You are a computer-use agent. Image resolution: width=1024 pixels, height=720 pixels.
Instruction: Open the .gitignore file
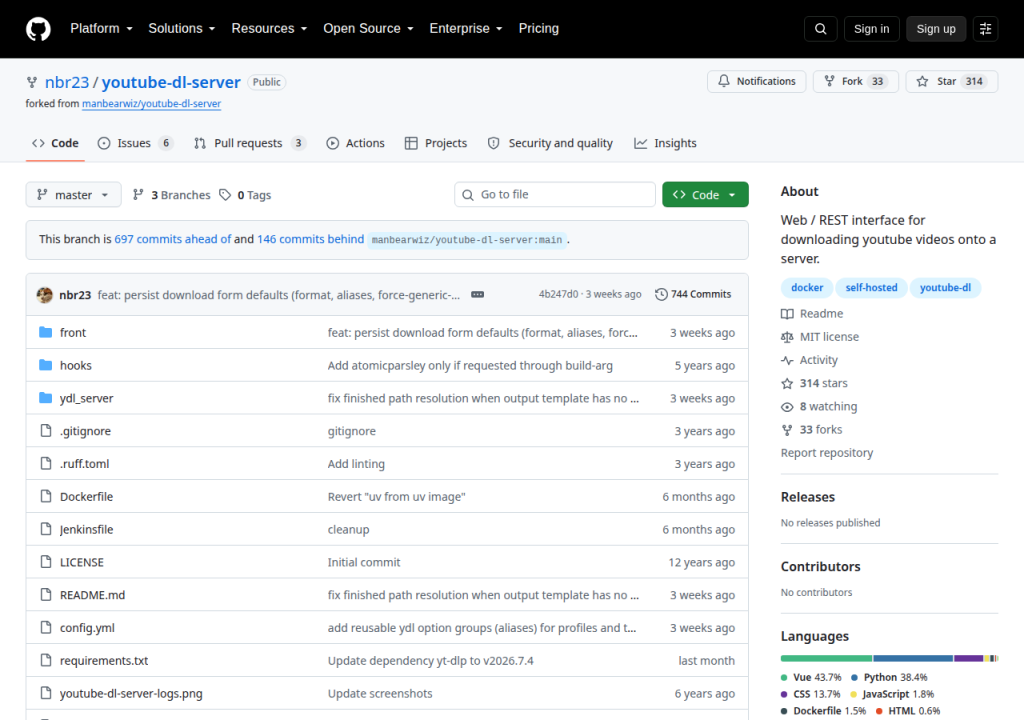pos(85,431)
